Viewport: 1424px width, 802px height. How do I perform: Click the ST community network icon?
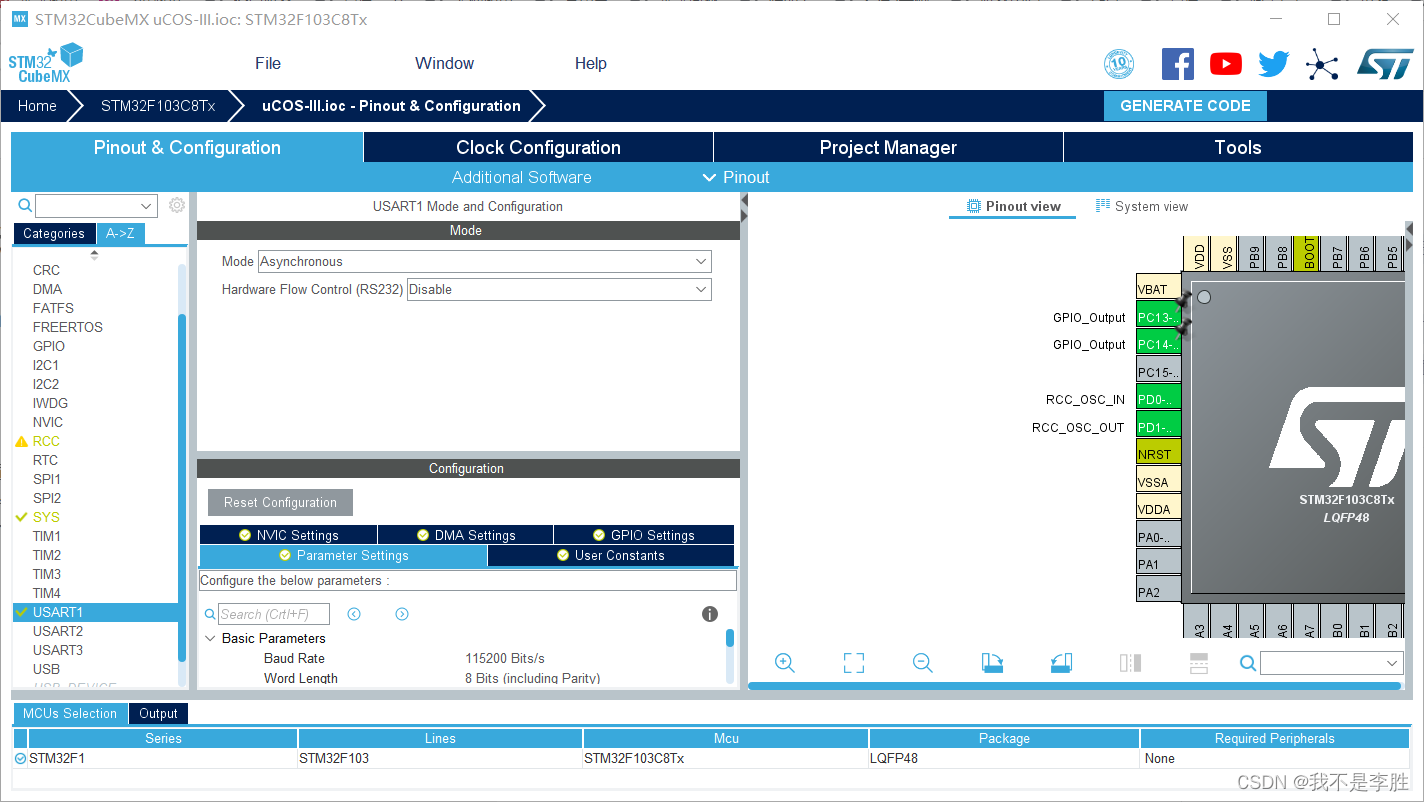point(1322,65)
